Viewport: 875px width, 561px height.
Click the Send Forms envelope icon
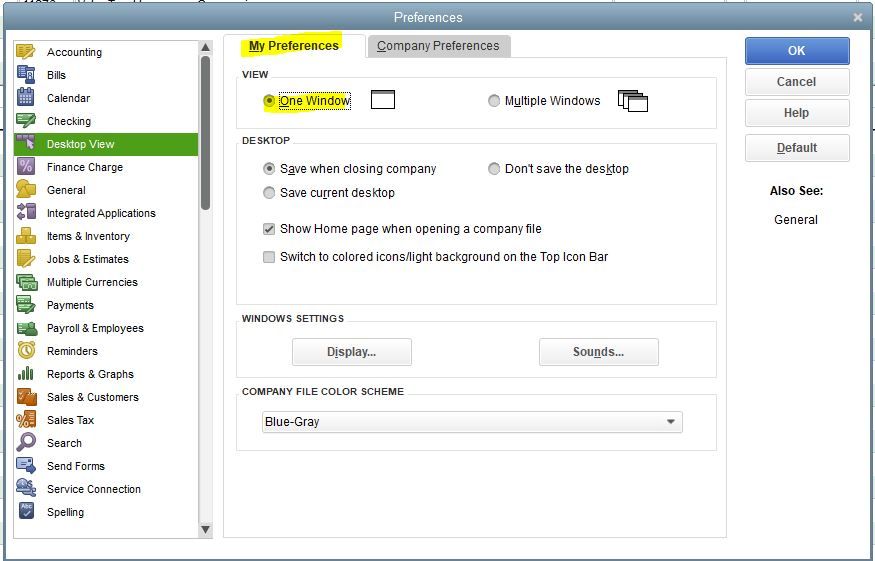tap(26, 465)
